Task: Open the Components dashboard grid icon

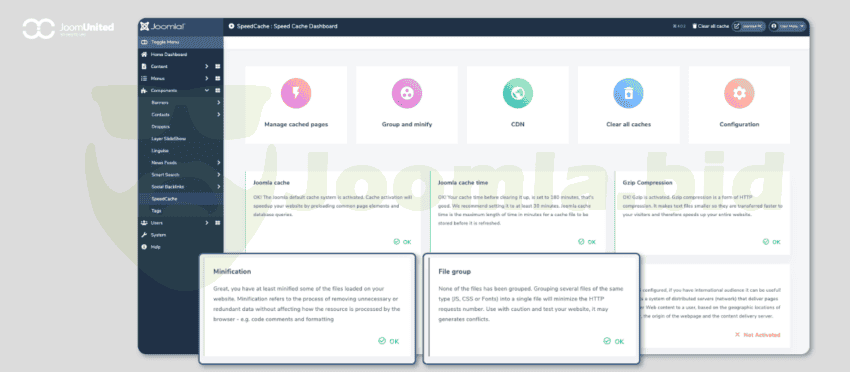Action: tap(217, 91)
